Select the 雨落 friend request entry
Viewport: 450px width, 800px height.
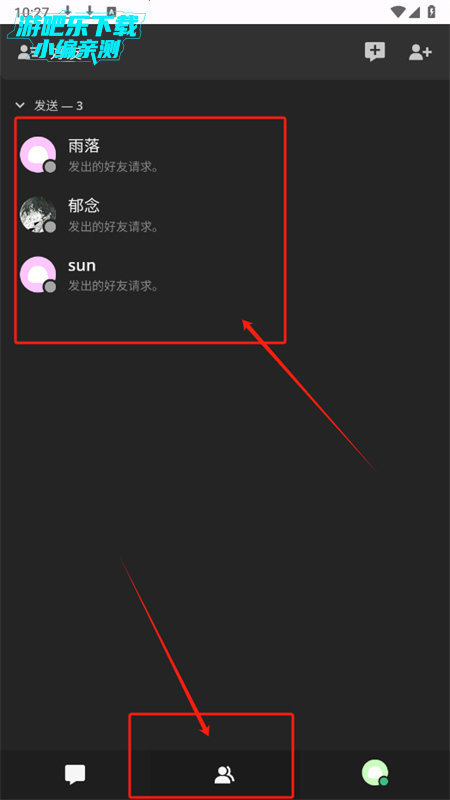point(150,155)
